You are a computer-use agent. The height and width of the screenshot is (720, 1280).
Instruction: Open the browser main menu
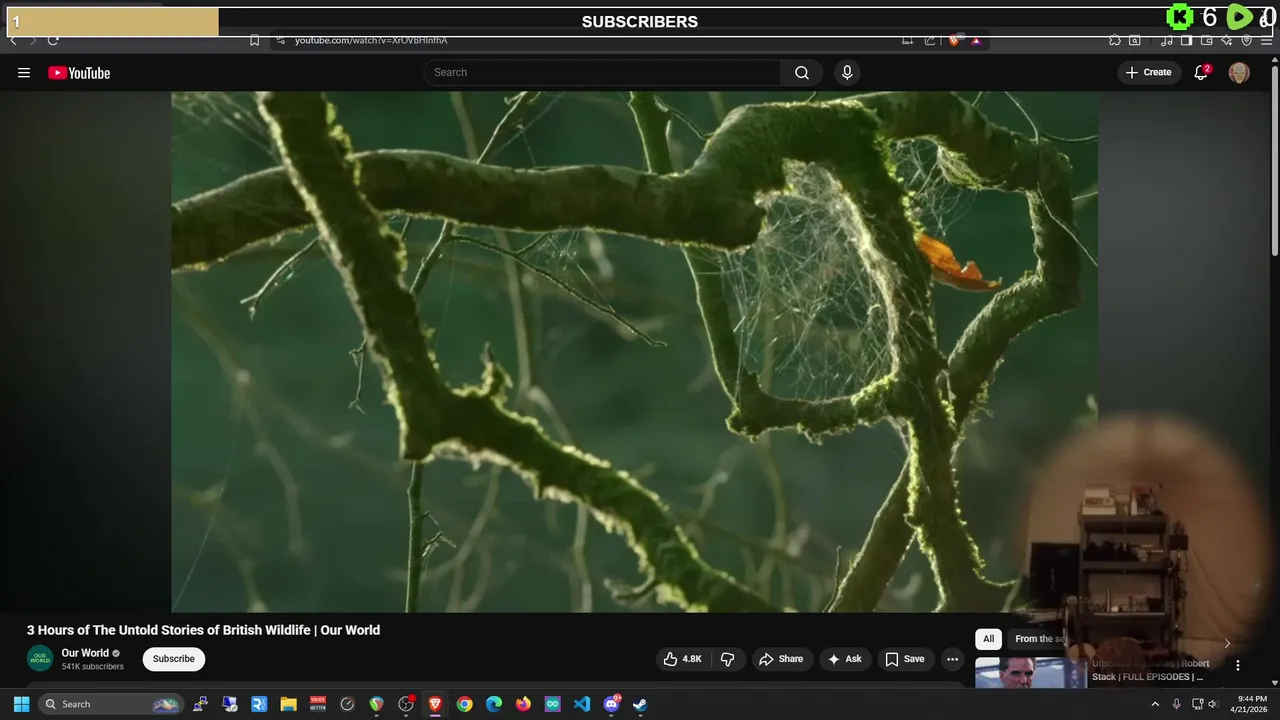pos(1267,40)
